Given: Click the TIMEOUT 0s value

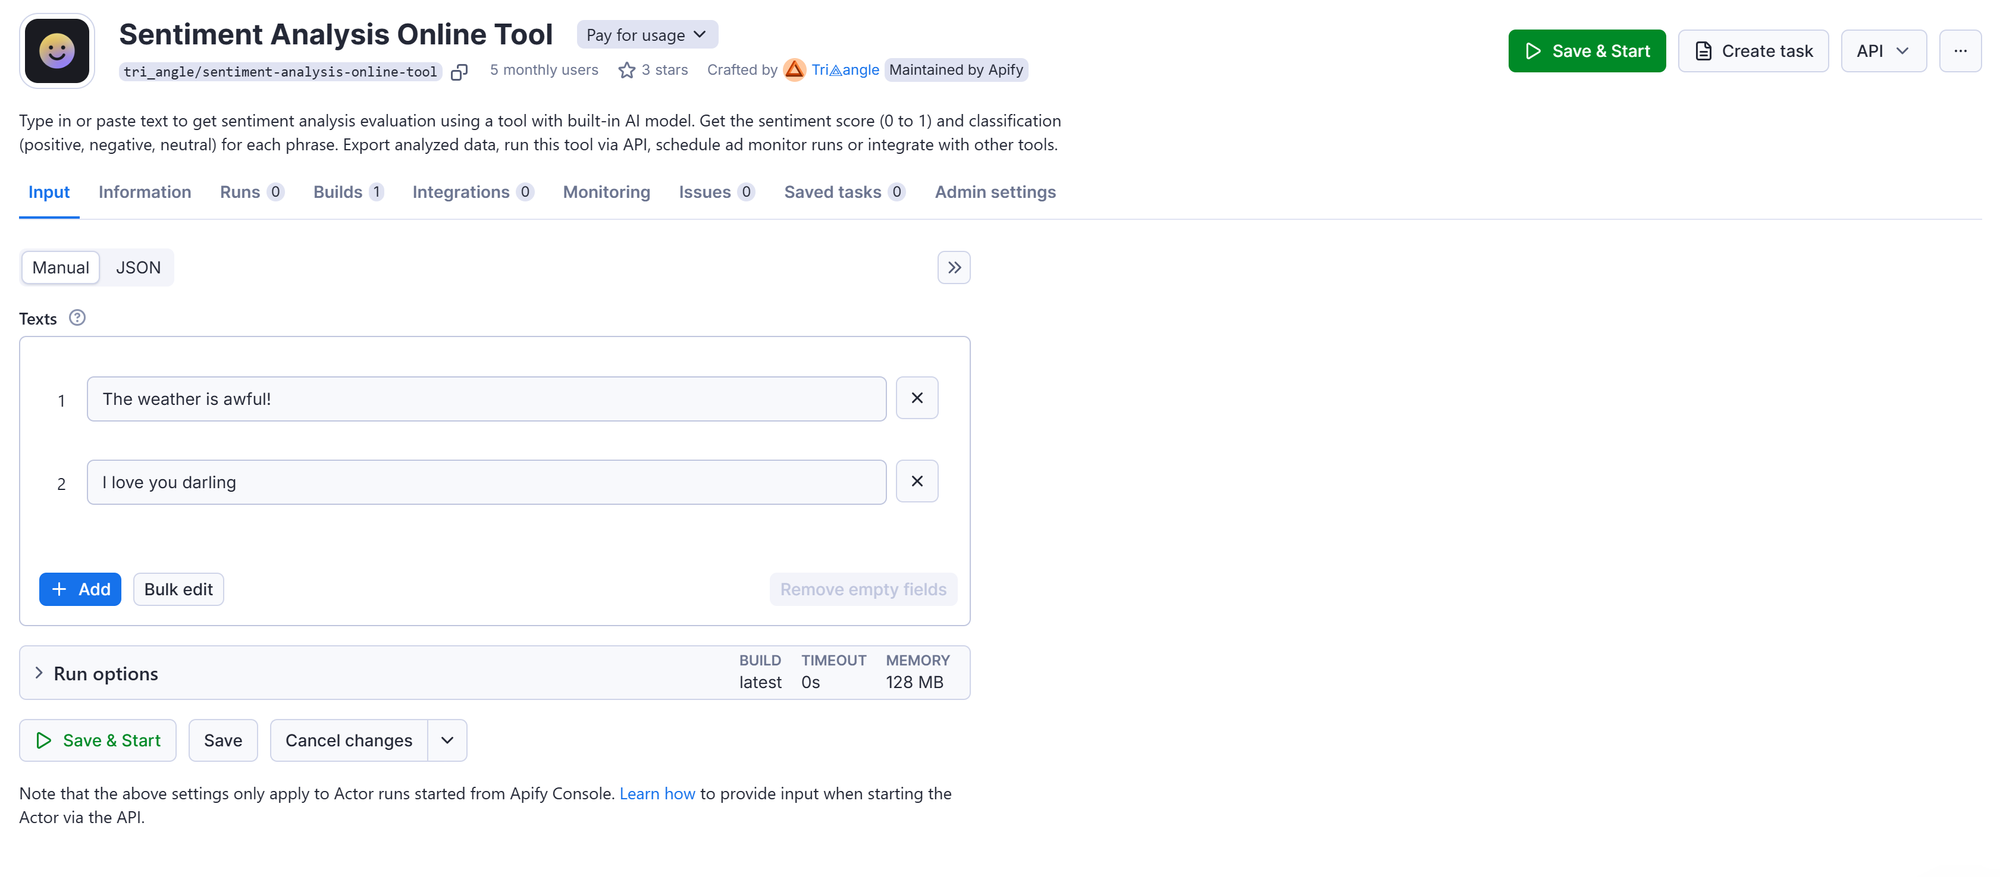Looking at the screenshot, I should coord(811,682).
